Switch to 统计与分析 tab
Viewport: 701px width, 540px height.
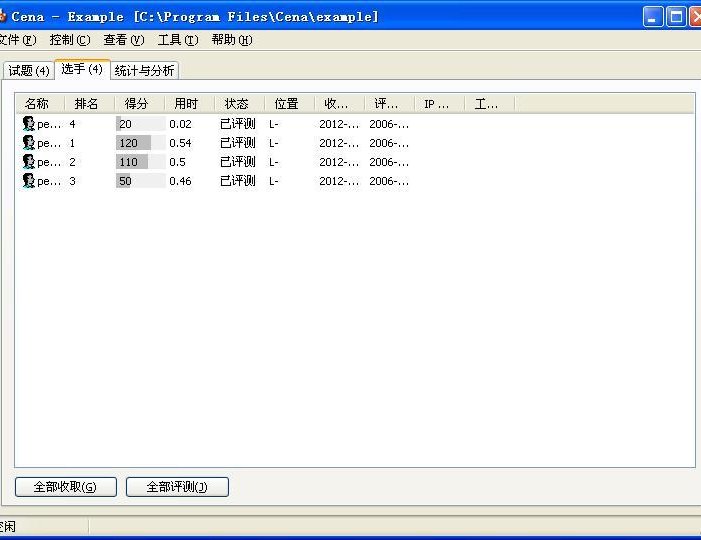[144, 71]
